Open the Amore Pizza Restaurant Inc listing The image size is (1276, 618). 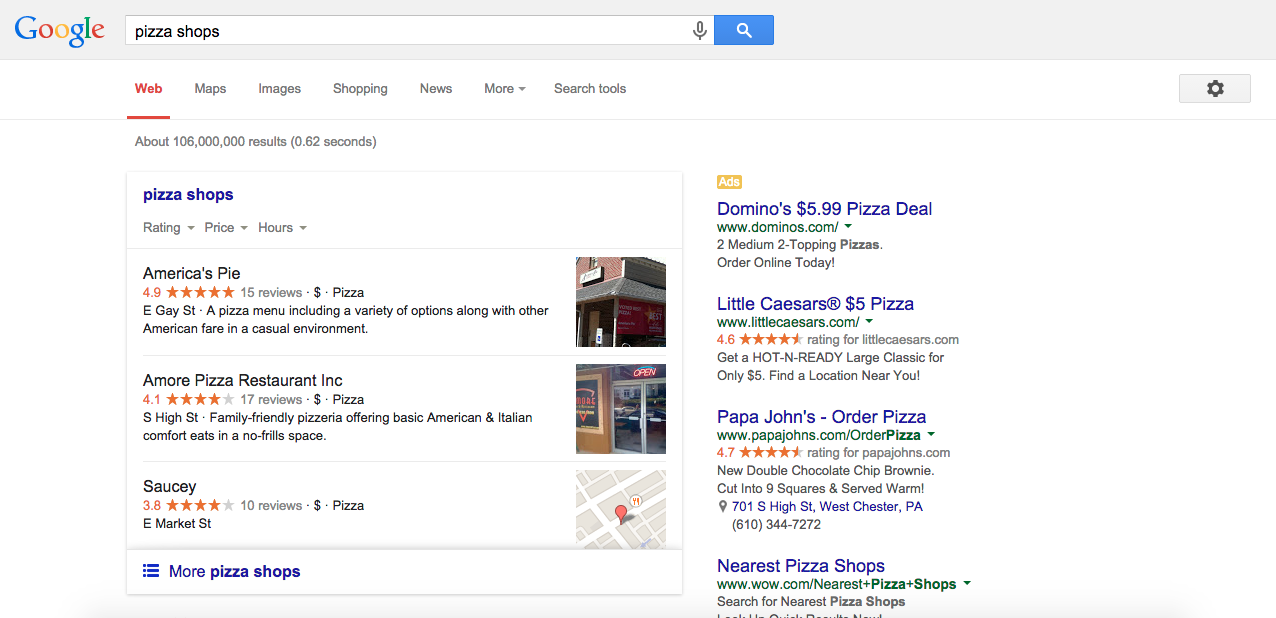pos(242,380)
